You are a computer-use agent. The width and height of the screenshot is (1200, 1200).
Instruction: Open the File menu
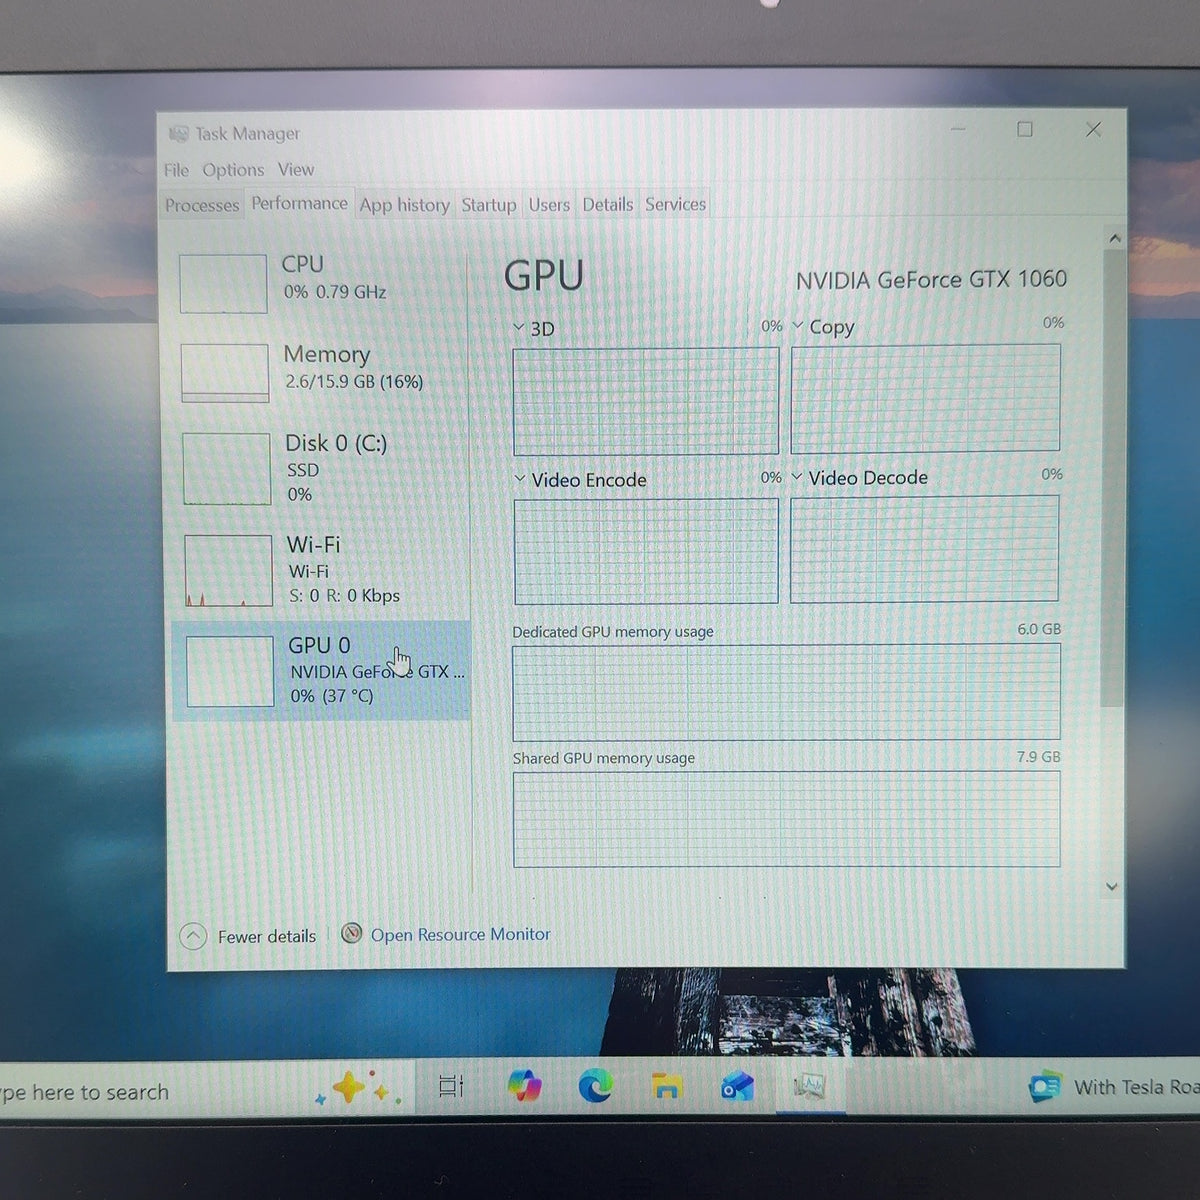pos(176,170)
